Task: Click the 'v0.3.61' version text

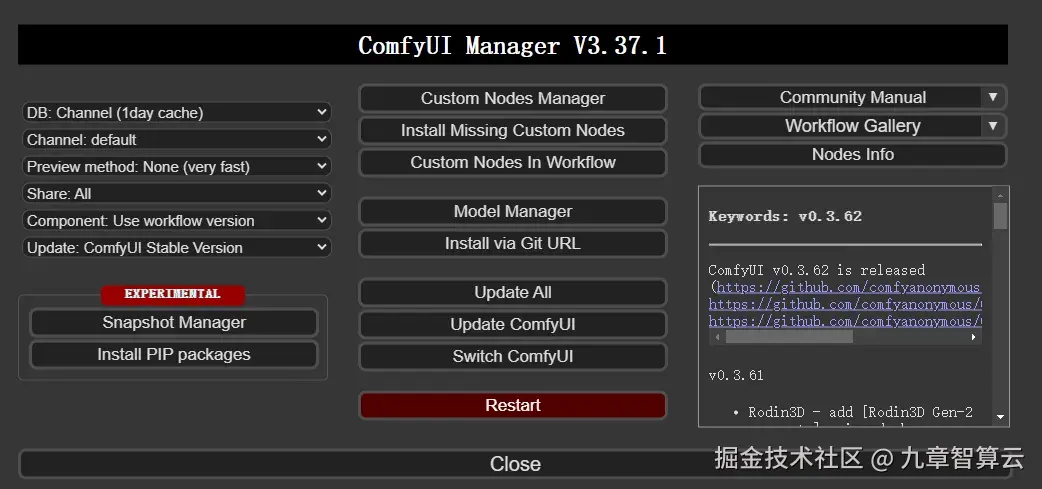Action: pyautogui.click(x=736, y=375)
